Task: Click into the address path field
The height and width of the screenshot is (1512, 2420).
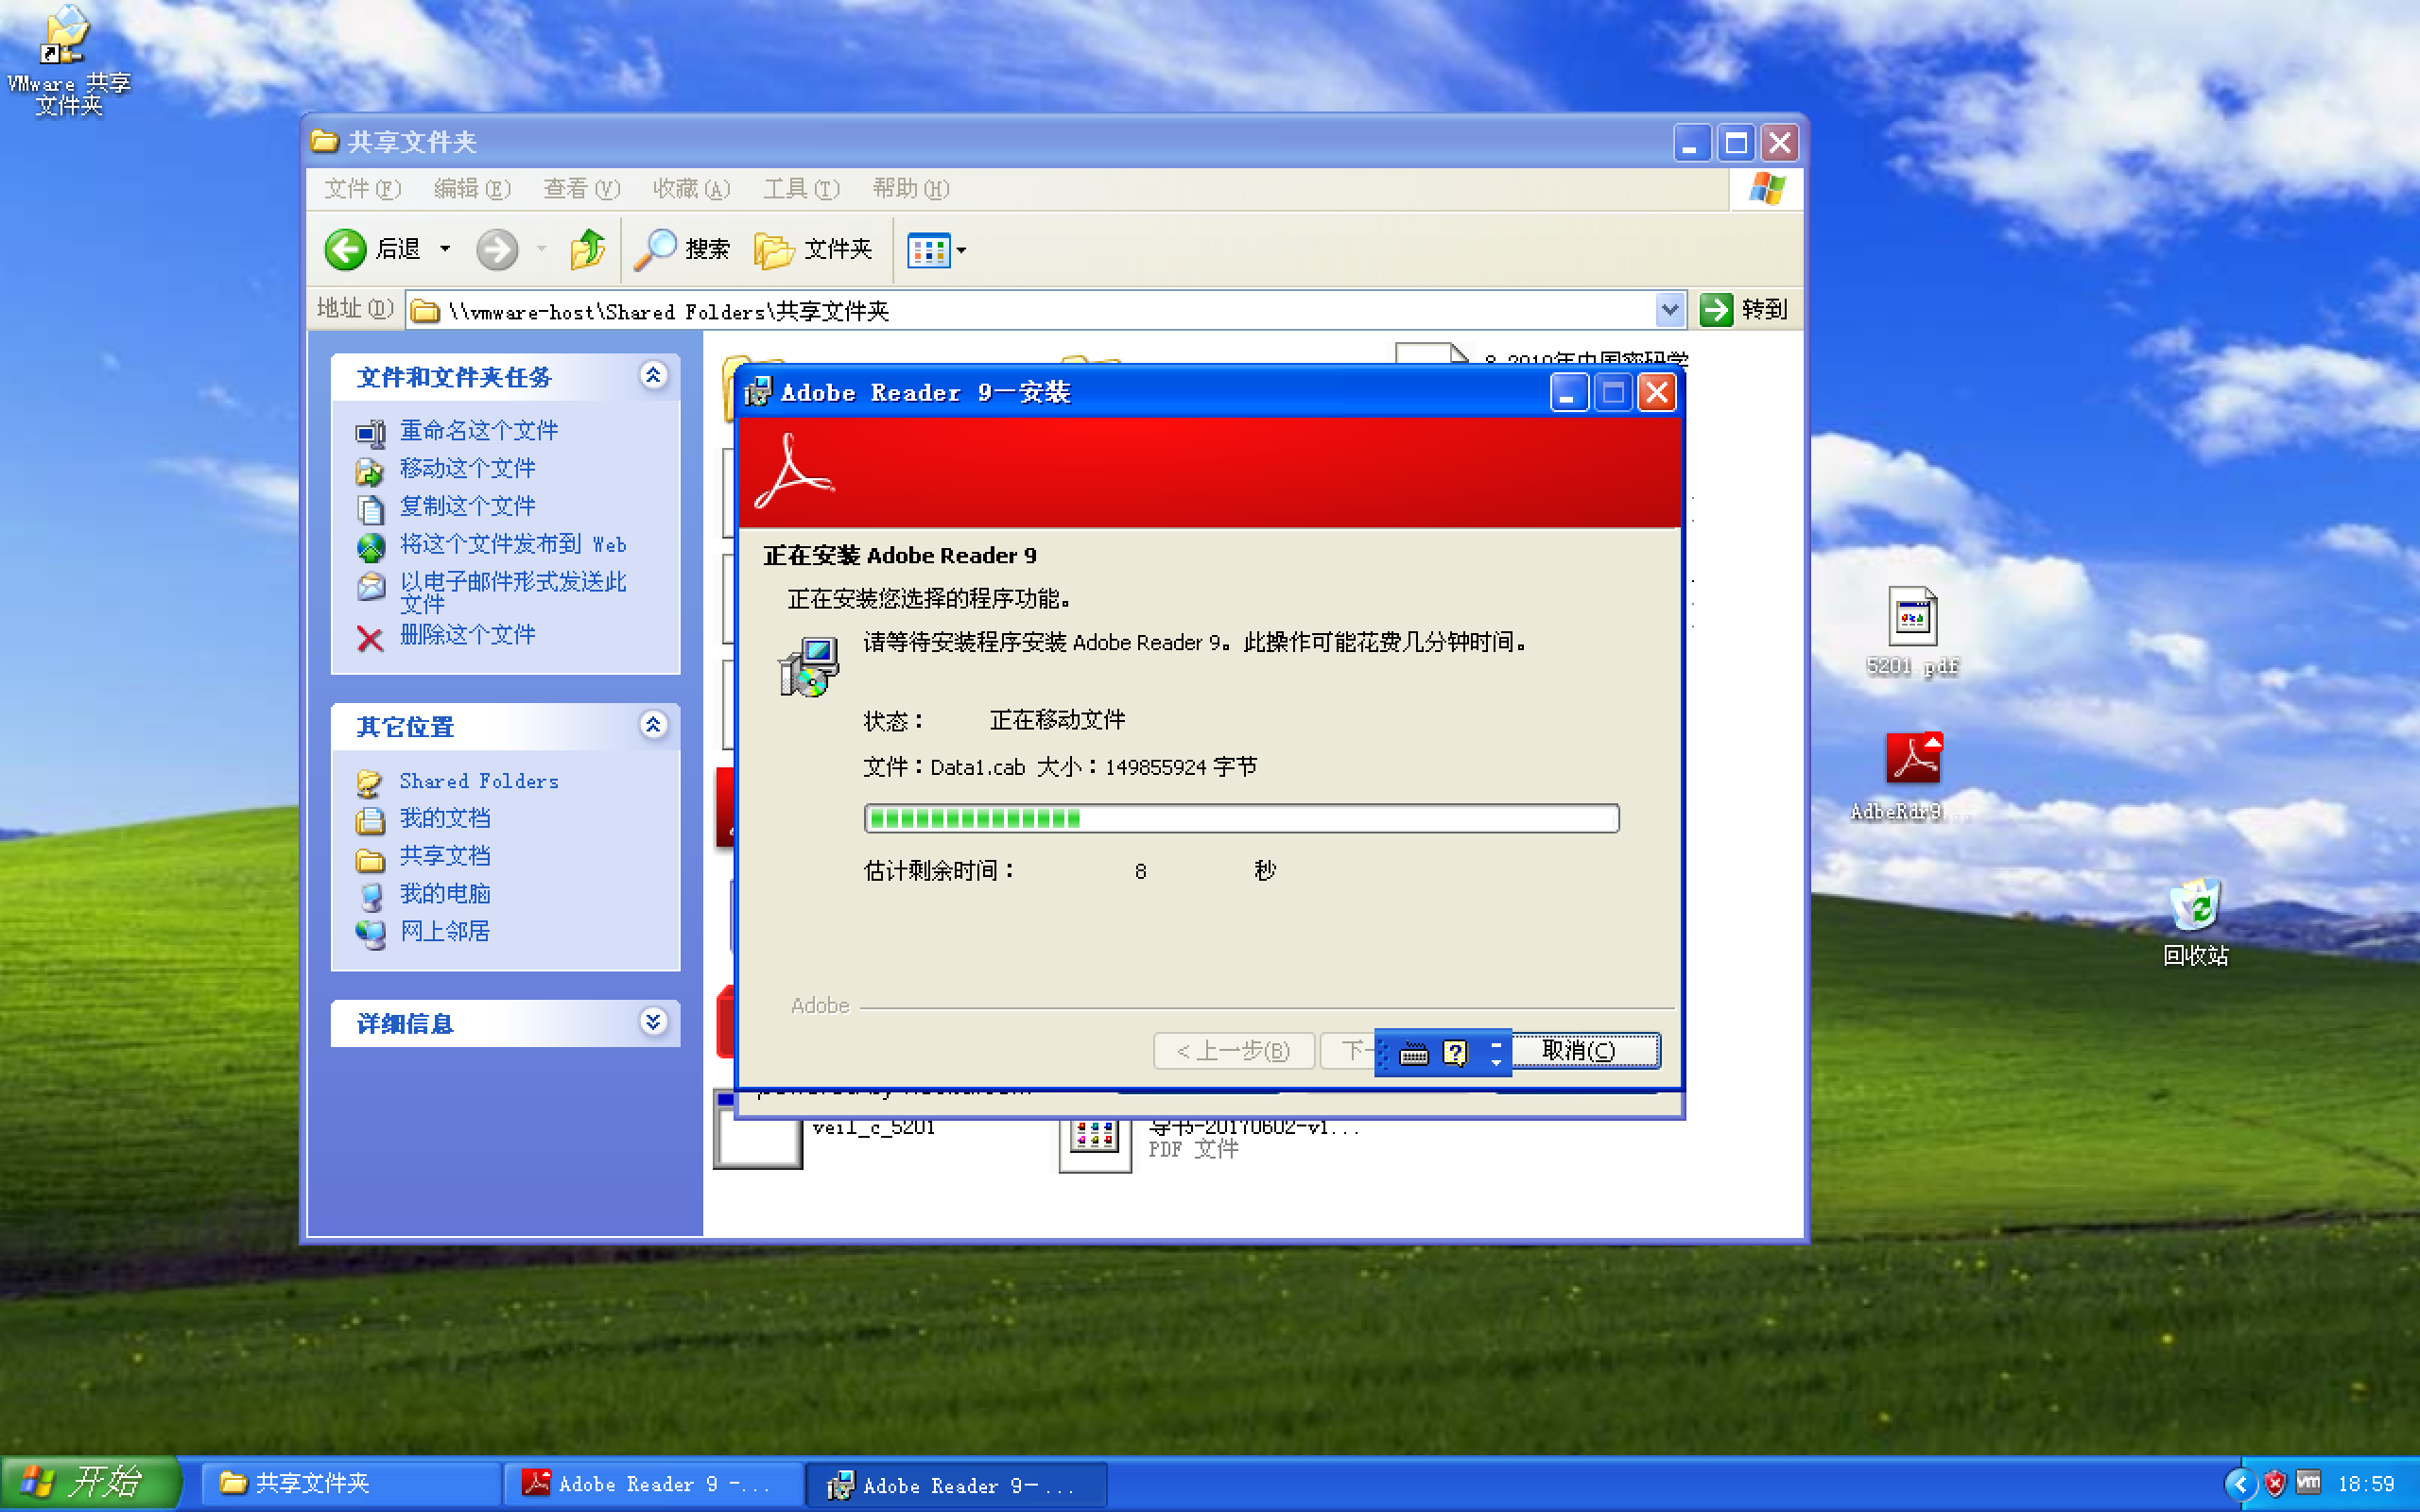Action: [1030, 311]
